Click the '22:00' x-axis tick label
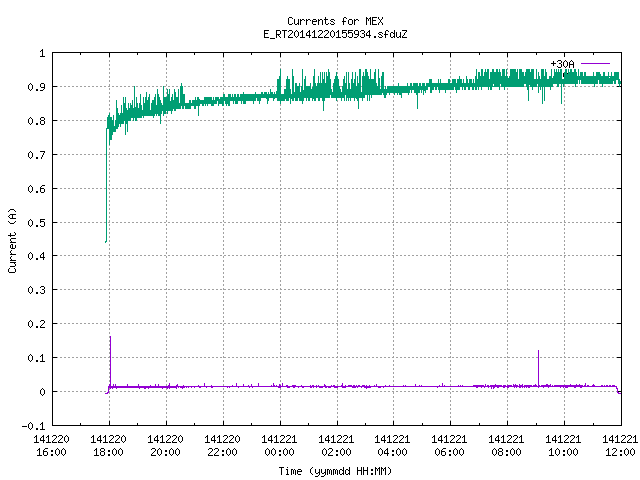 click(222, 452)
